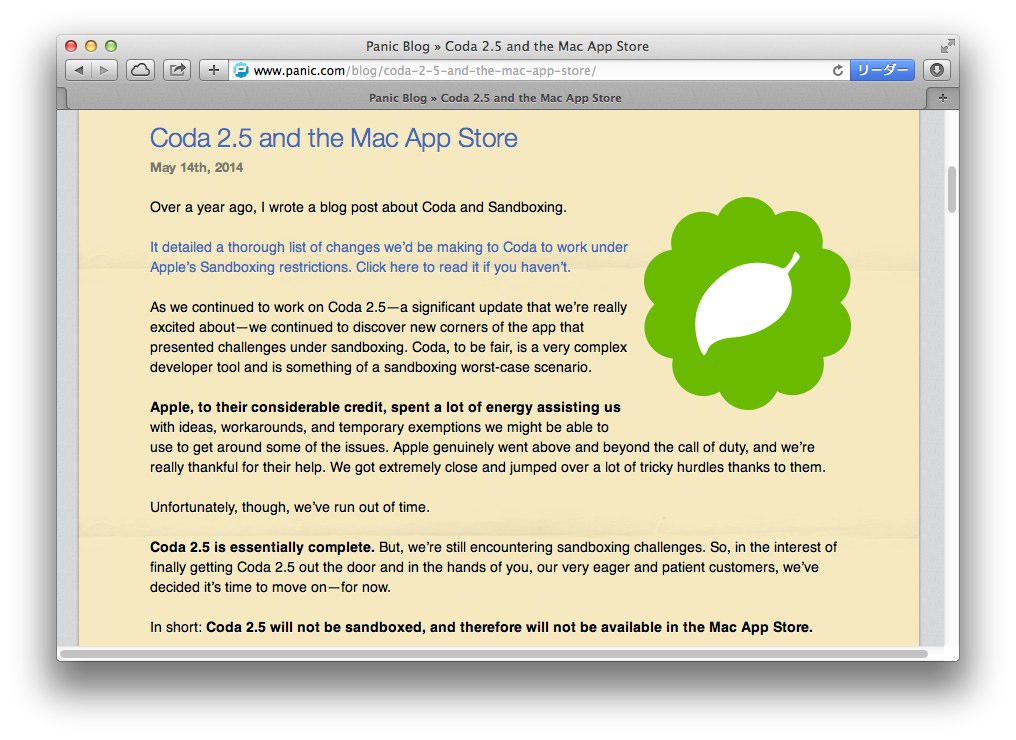This screenshot has width=1016, height=740.
Task: Open iCloud Tabs cloud icon
Action: tap(140, 70)
